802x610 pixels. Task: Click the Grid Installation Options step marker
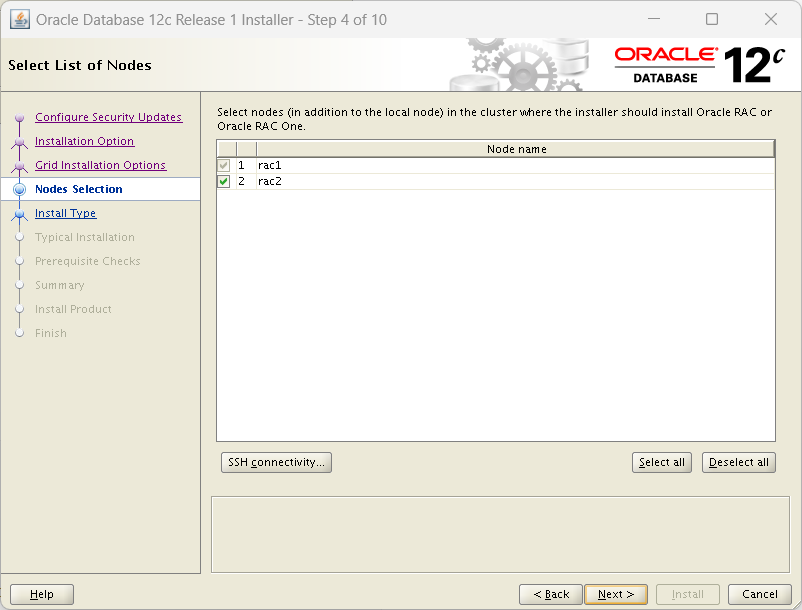point(19,166)
